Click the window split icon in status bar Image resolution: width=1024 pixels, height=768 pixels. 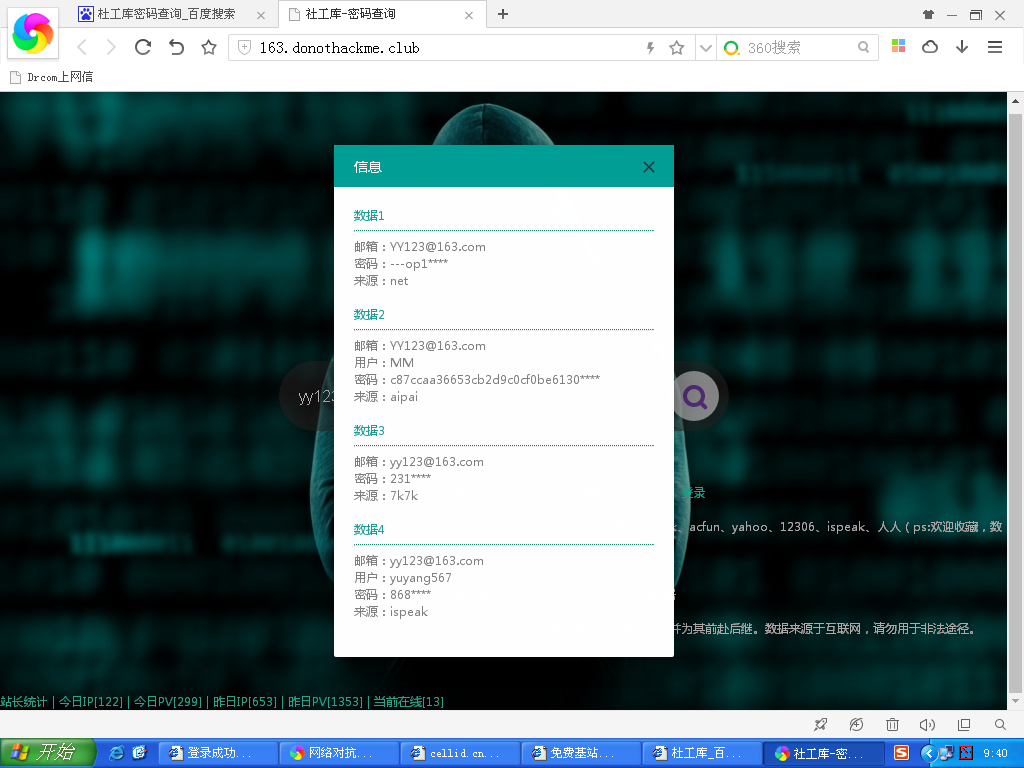[964, 724]
